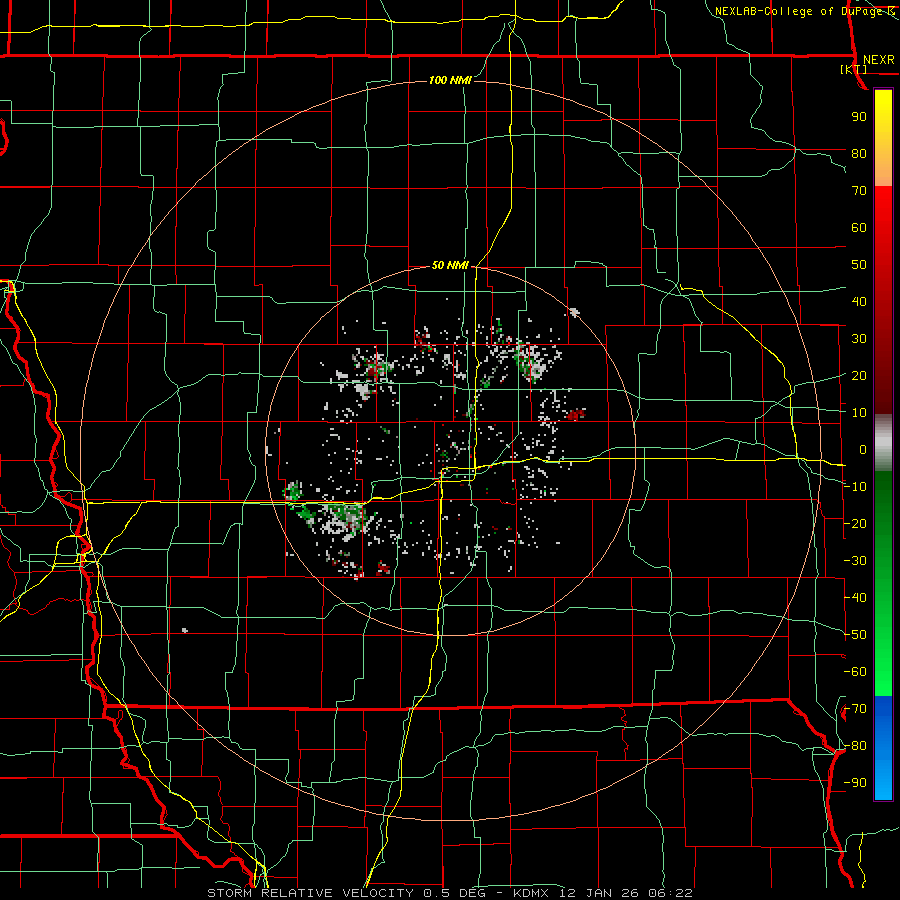Click the positive 90 scale value
900x900 pixels.
coord(859,117)
